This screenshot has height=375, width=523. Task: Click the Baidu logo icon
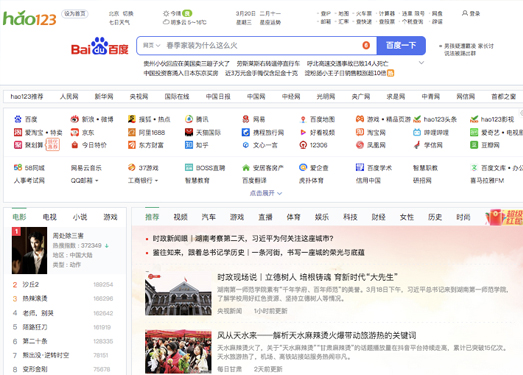click(99, 46)
